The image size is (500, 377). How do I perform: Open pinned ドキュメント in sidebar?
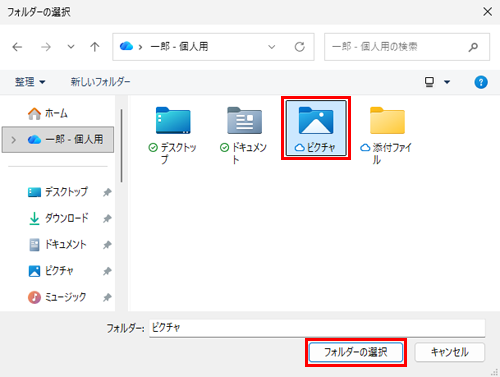click(x=57, y=244)
